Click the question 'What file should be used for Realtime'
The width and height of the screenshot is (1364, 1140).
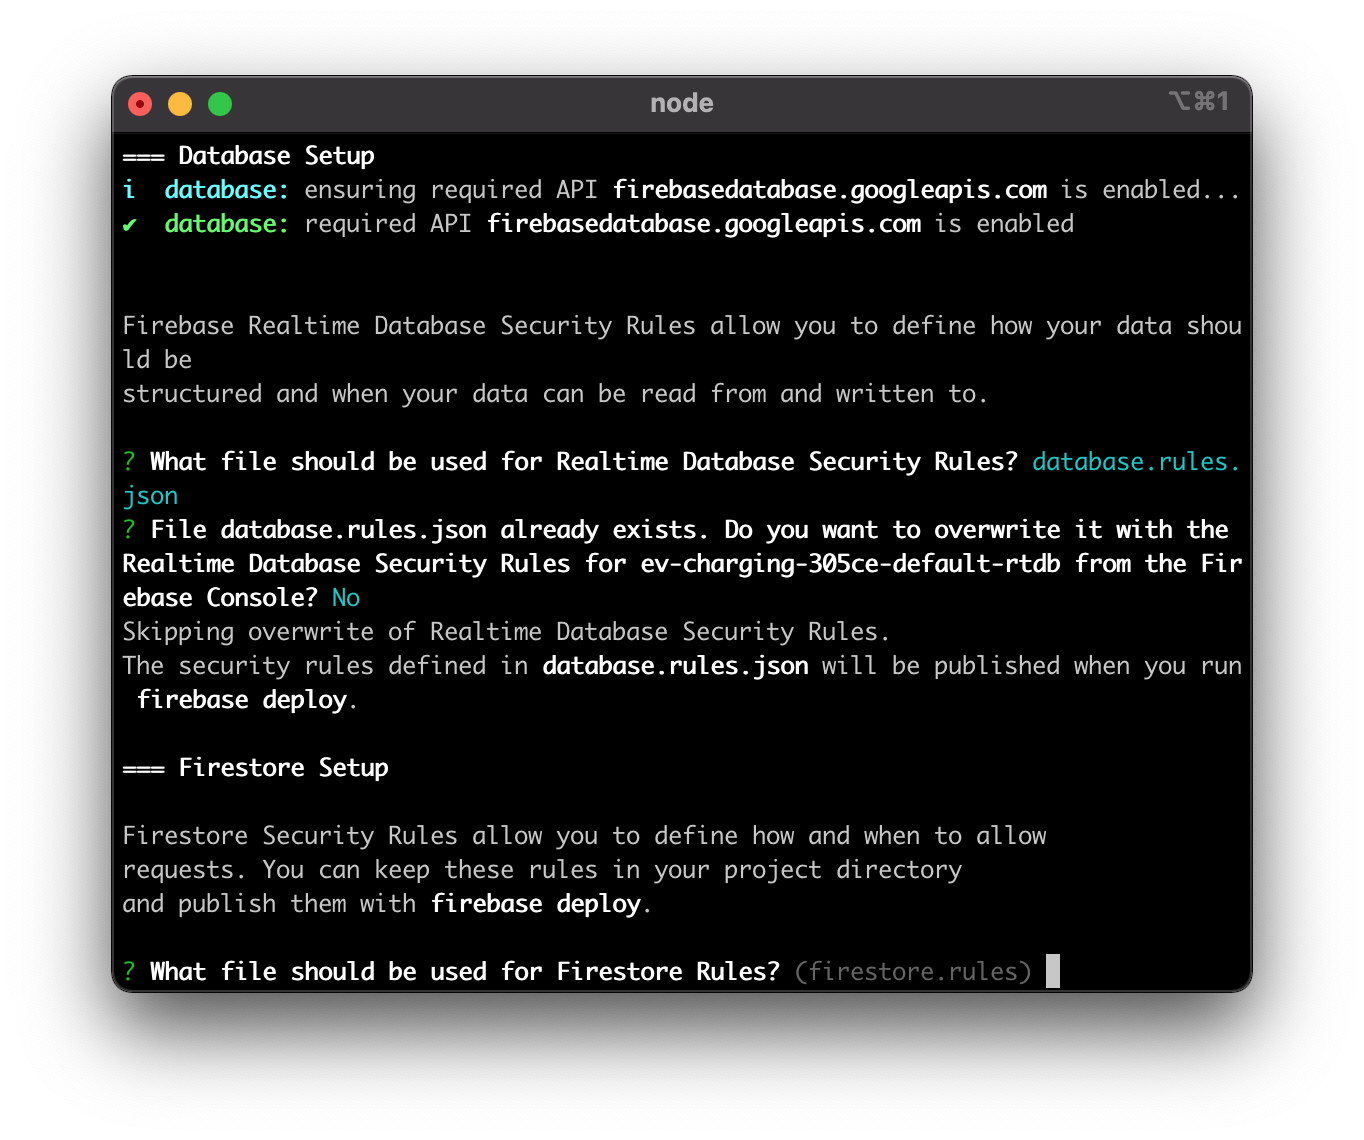(410, 462)
